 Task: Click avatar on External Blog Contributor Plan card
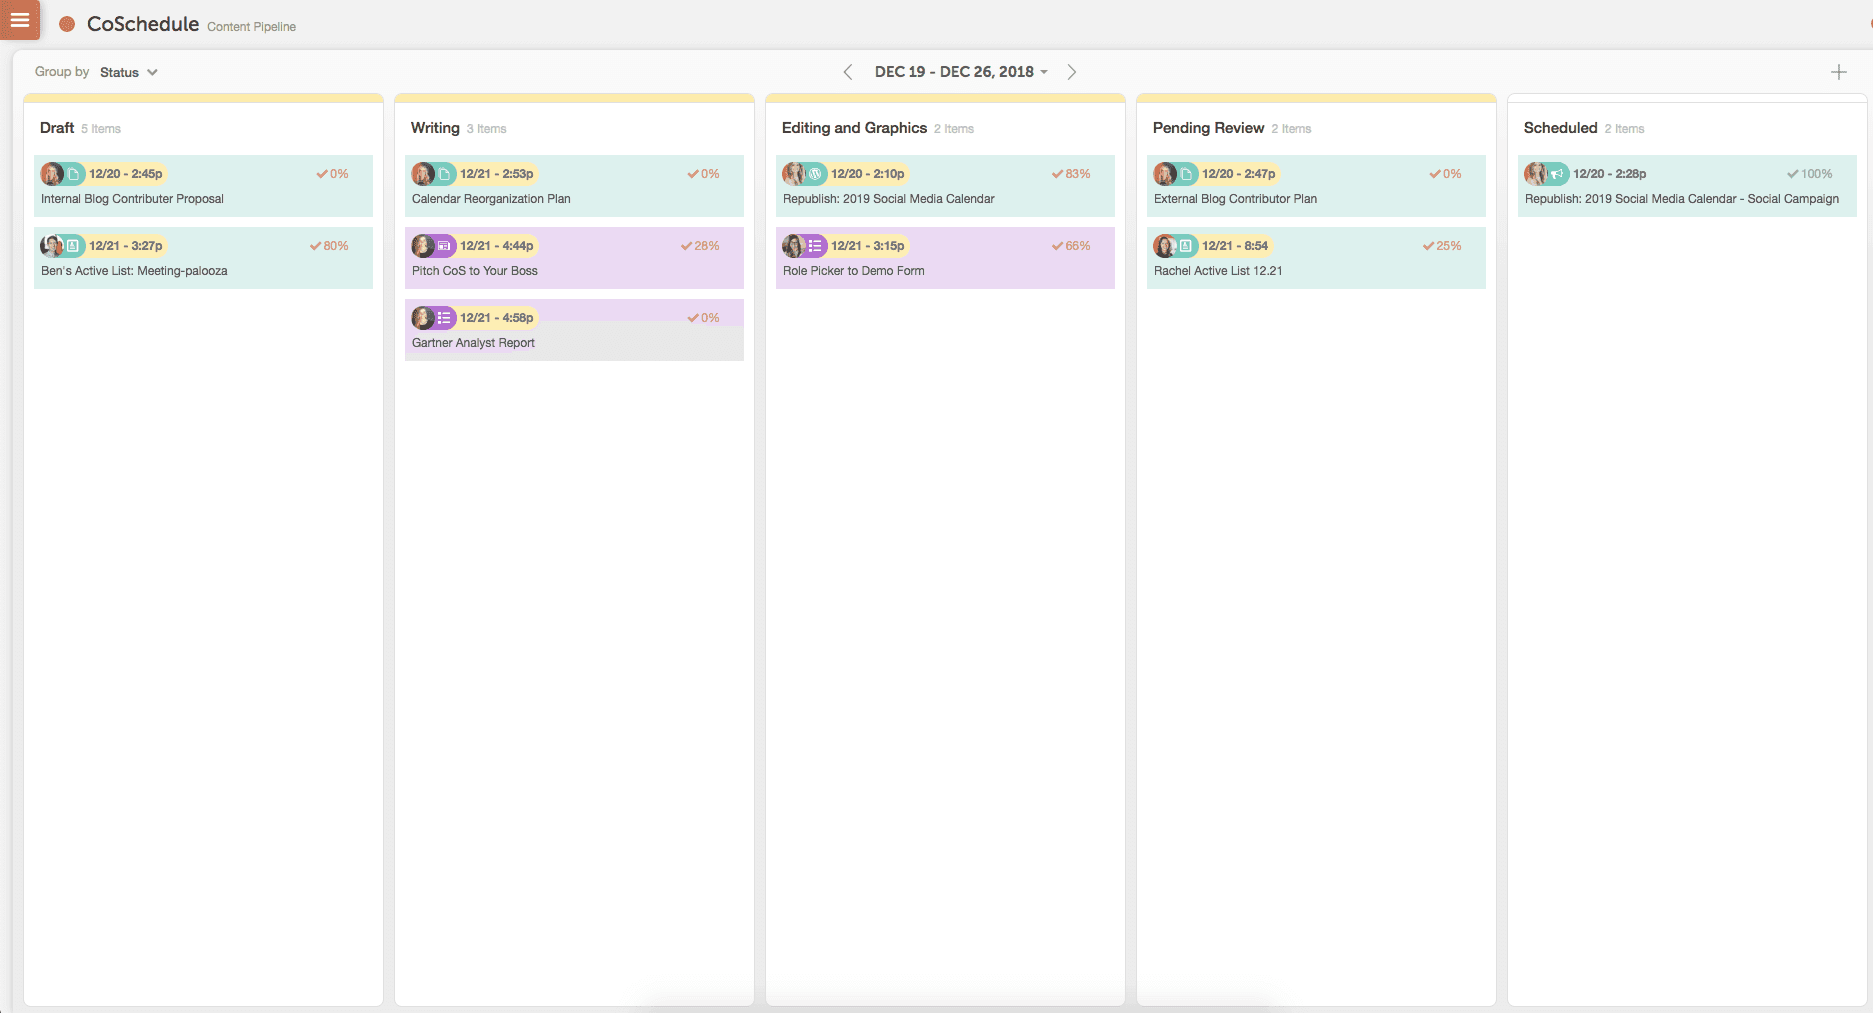point(1165,174)
